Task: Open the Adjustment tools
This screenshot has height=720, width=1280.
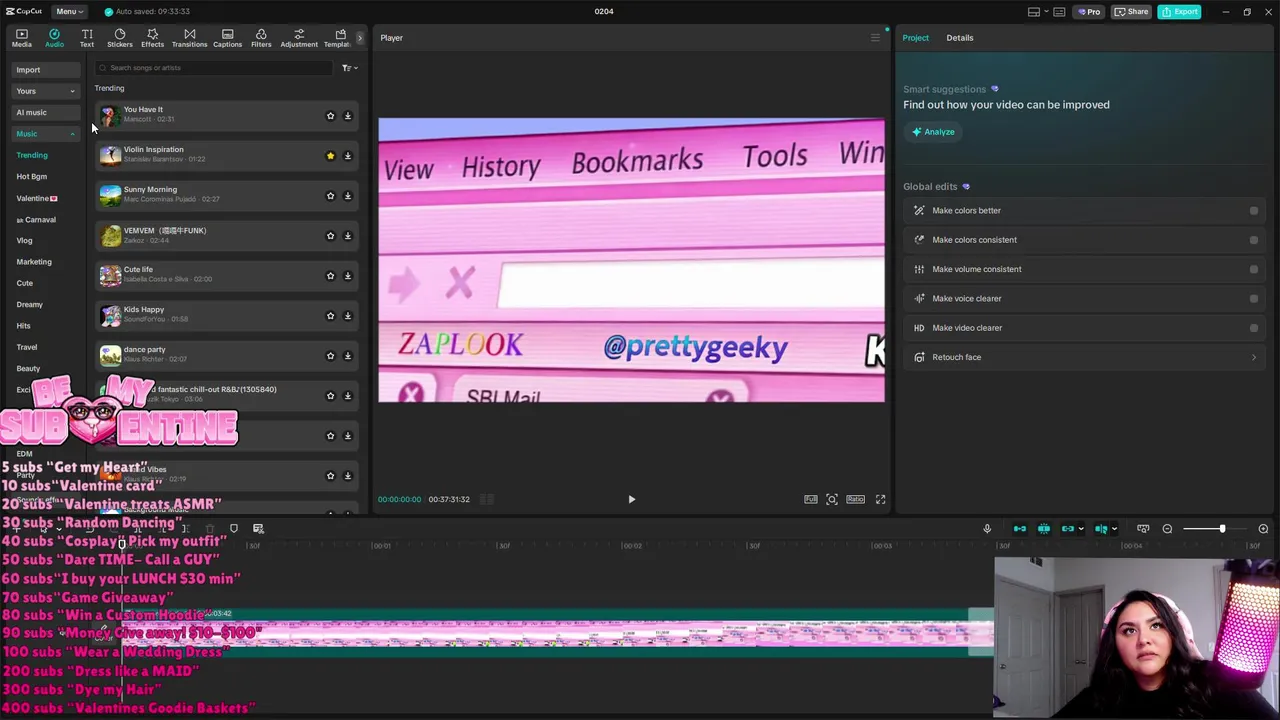Action: pyautogui.click(x=299, y=38)
